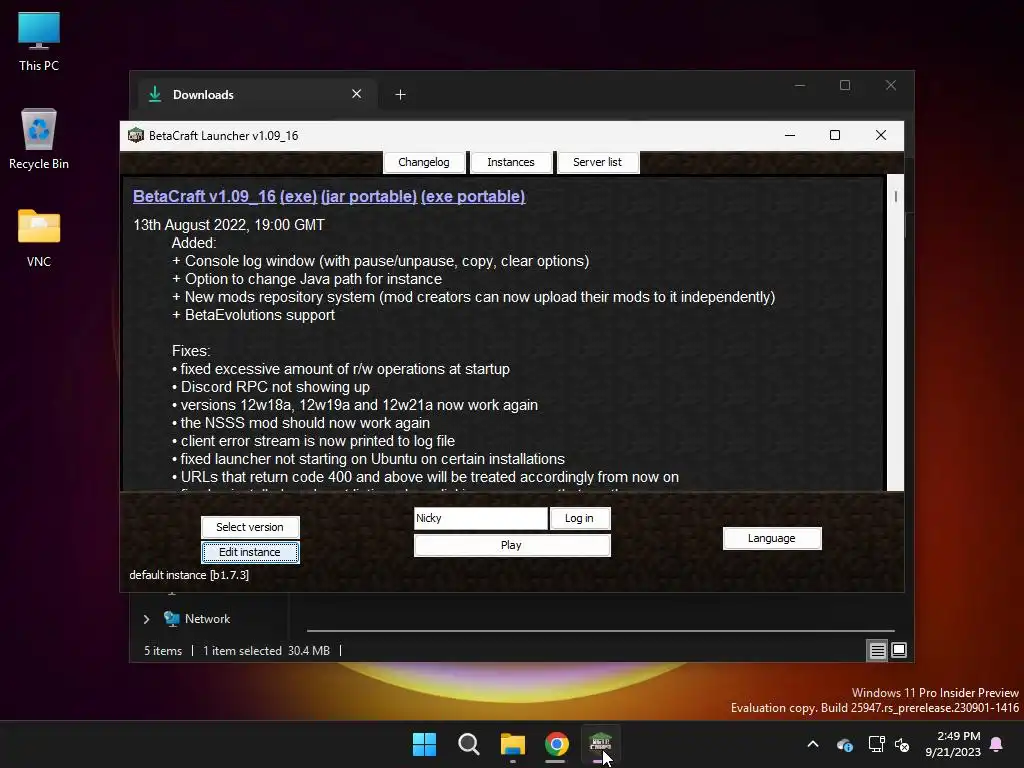Click the File Explorer horizontal scrollbar
This screenshot has width=1024, height=768.
click(600, 631)
